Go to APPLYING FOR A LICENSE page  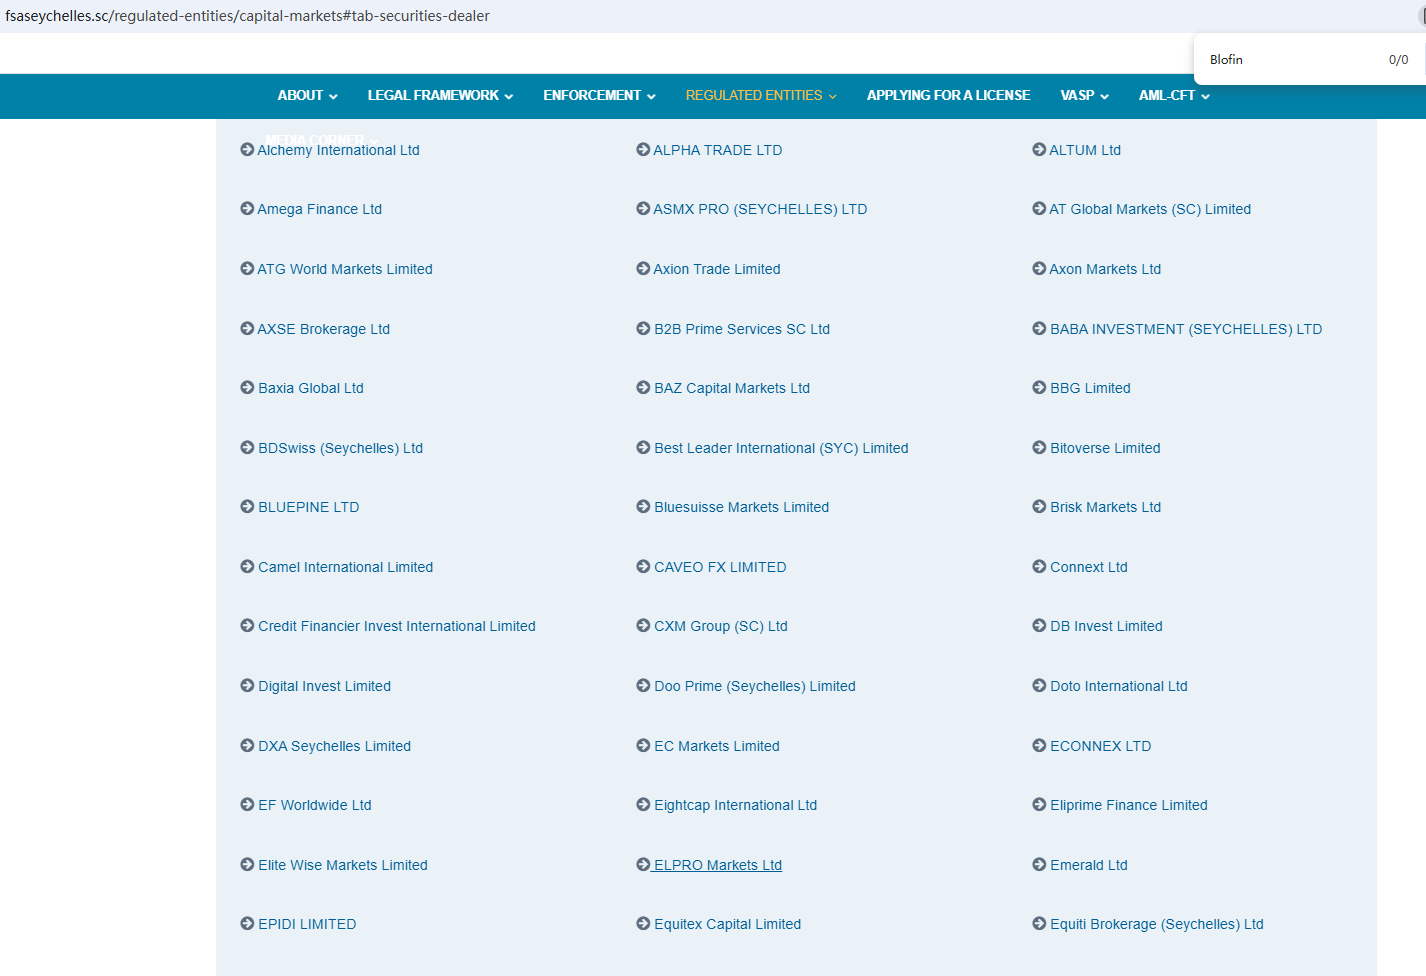click(x=948, y=95)
